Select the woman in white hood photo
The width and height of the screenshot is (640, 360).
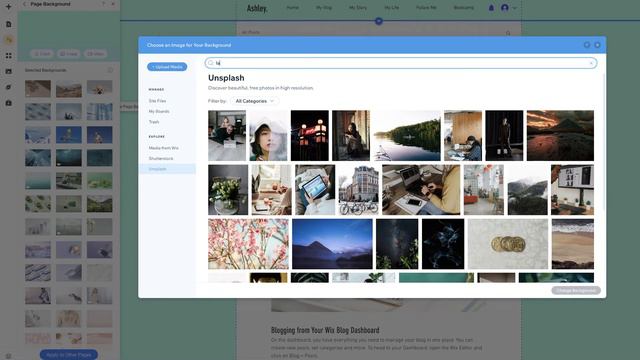pos(268,136)
